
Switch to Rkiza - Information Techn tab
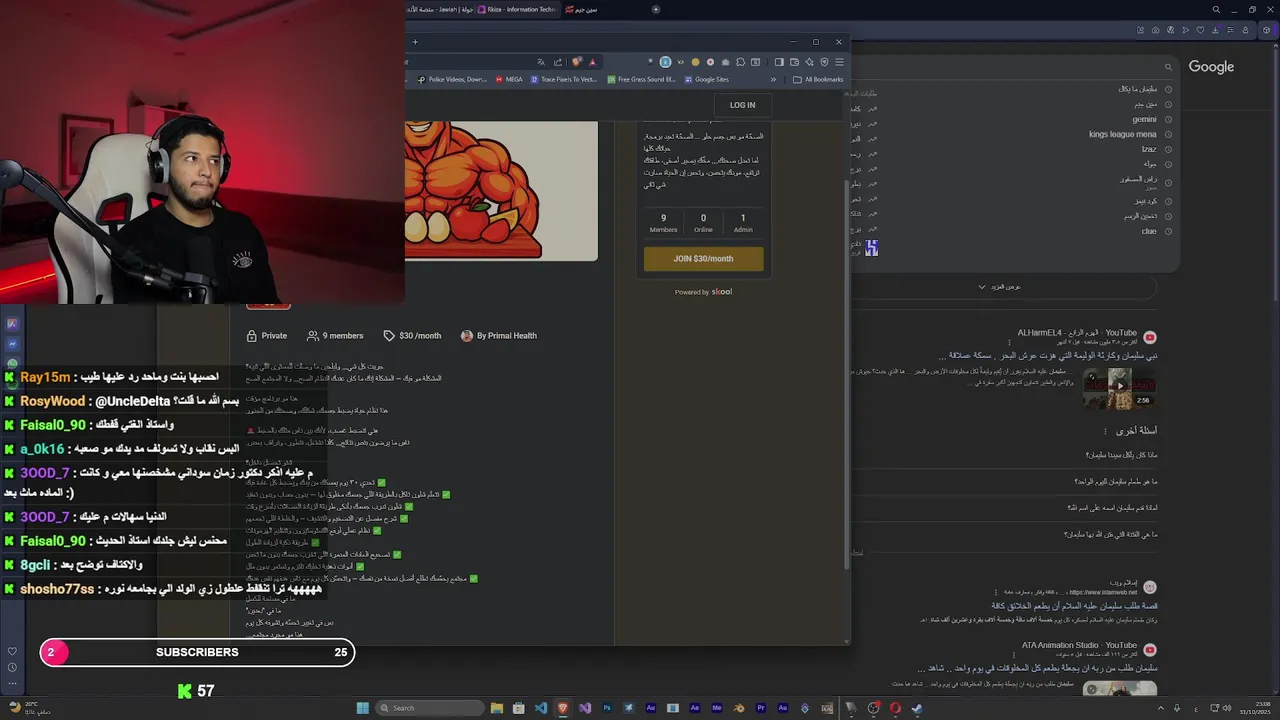(520, 9)
